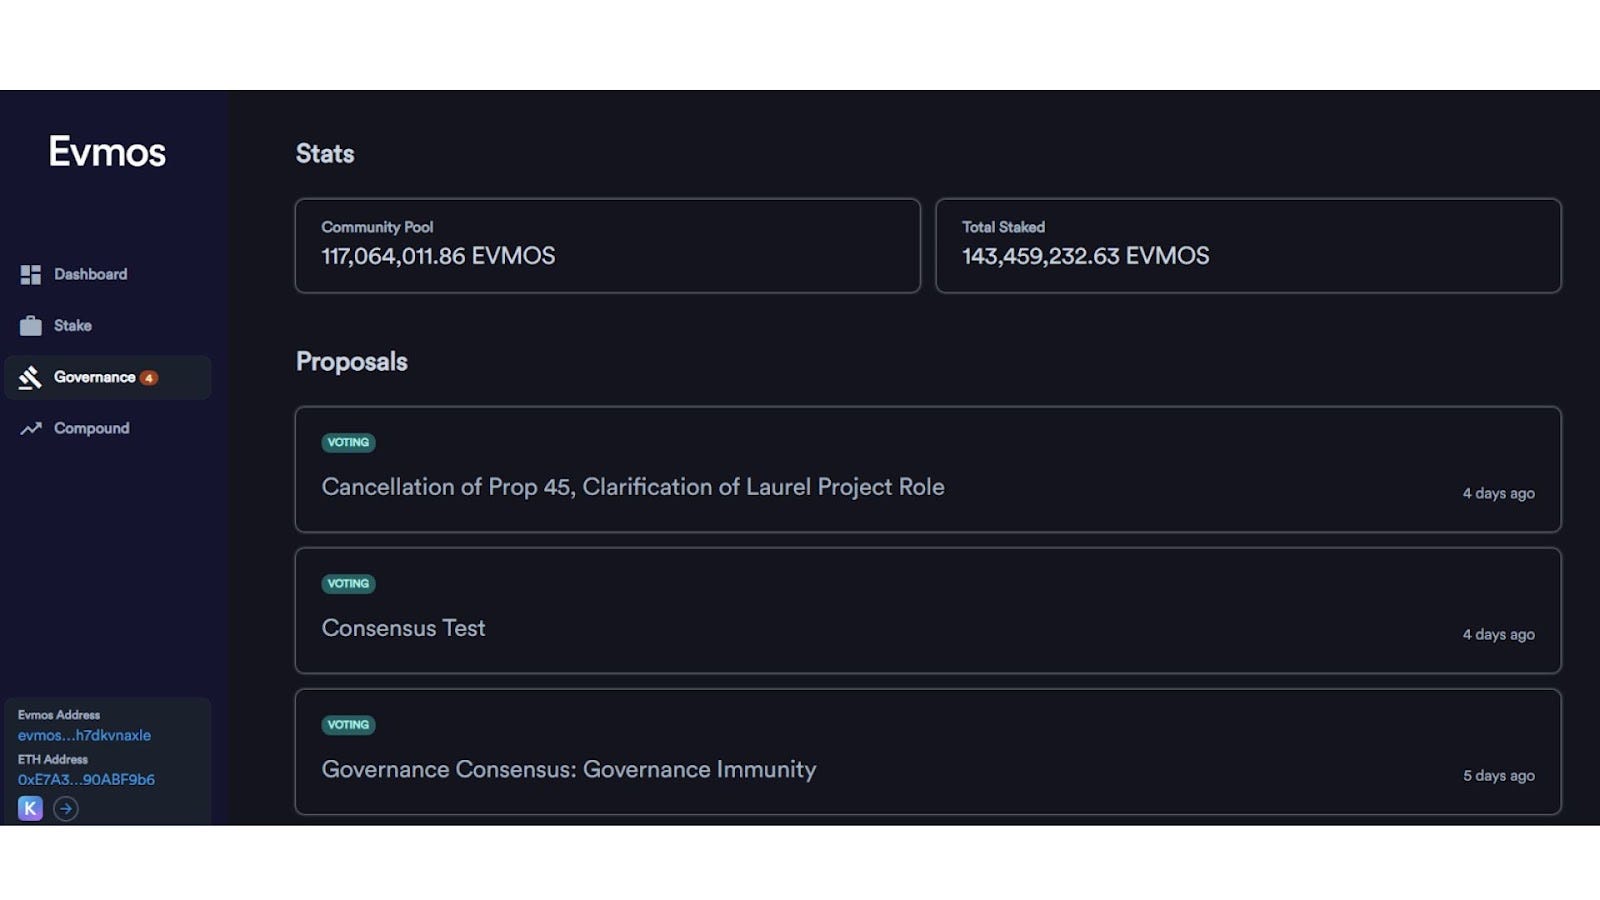Click the 0xE7A3...90ABF9b6 ETH address
Viewport: 1600px width, 900px height.
click(86, 779)
